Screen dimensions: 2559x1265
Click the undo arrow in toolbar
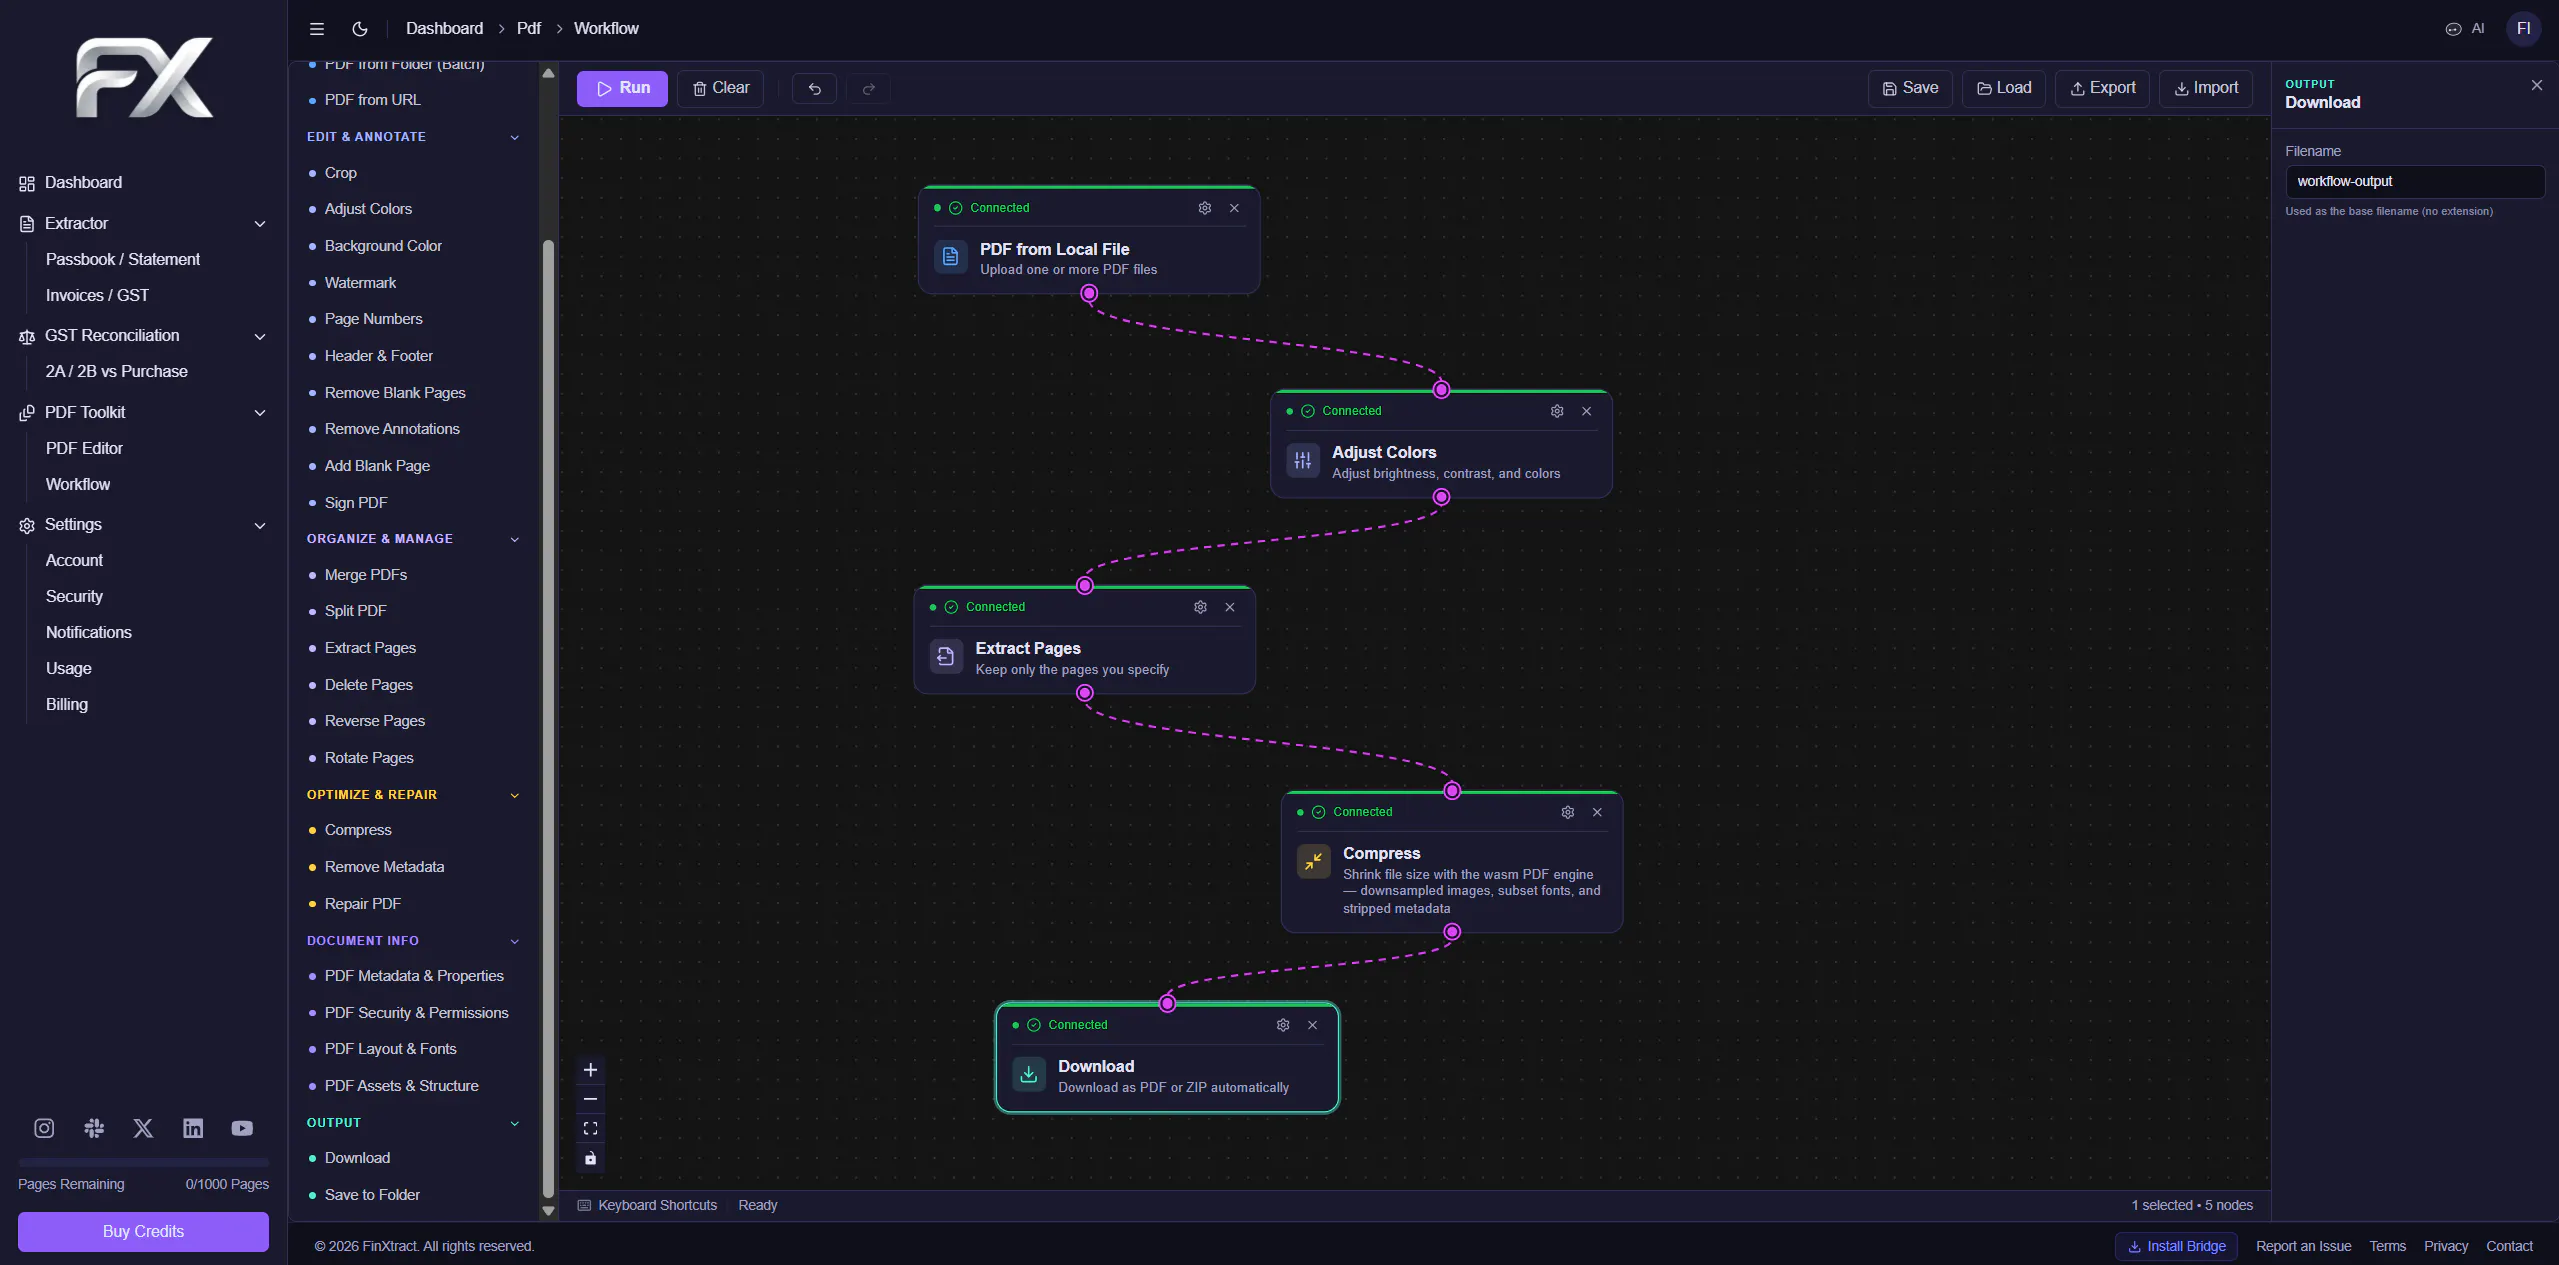[815, 89]
